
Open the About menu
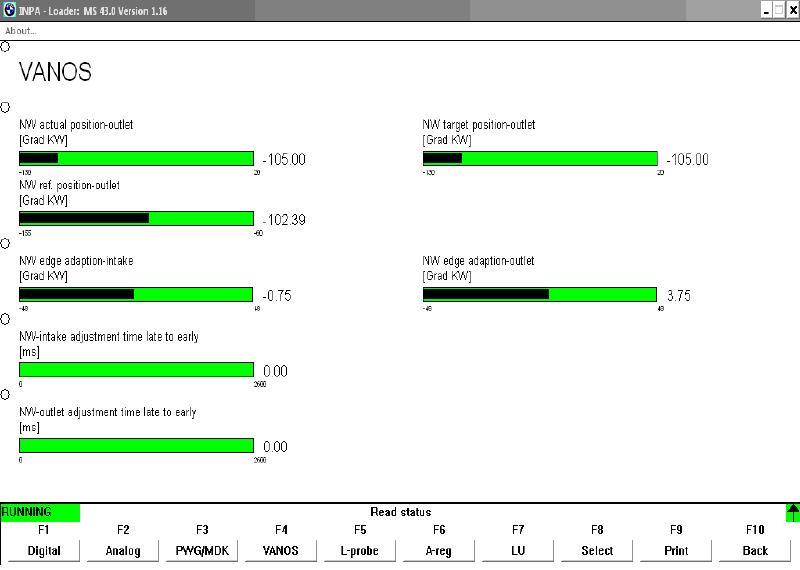coord(21,31)
